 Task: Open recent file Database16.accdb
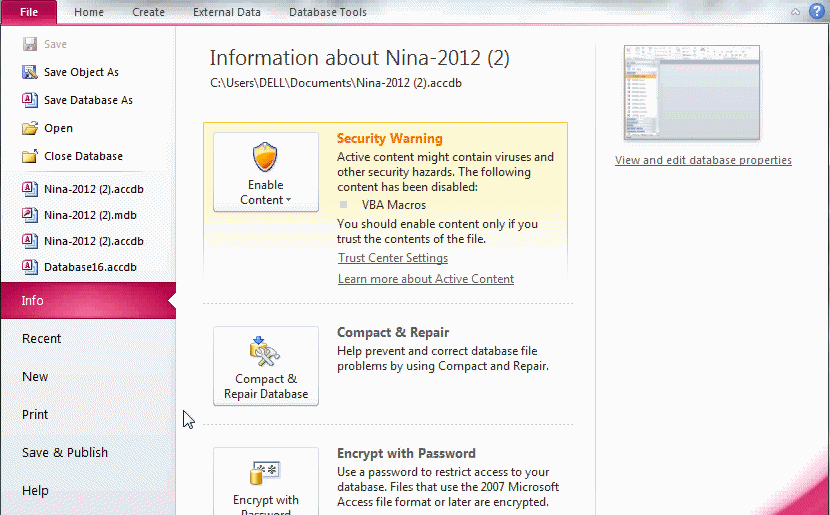point(90,267)
